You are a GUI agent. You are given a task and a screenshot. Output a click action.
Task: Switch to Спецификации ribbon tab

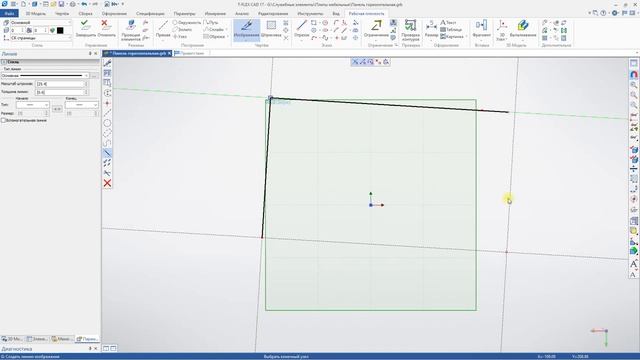tap(150, 13)
